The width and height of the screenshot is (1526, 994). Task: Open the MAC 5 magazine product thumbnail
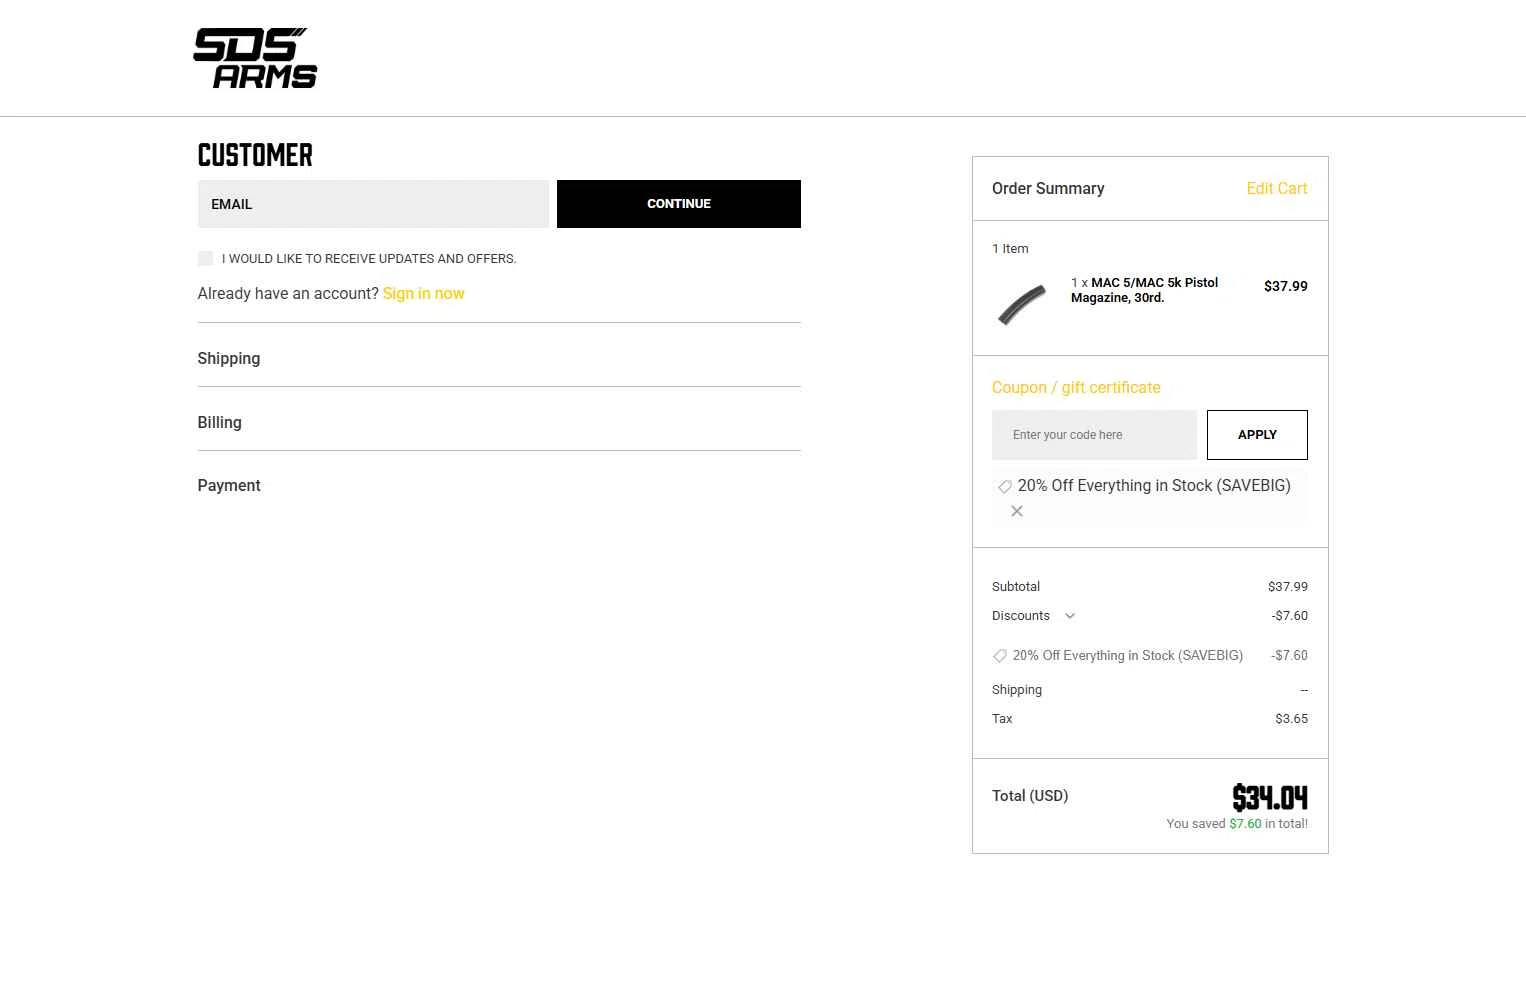[x=1022, y=304]
